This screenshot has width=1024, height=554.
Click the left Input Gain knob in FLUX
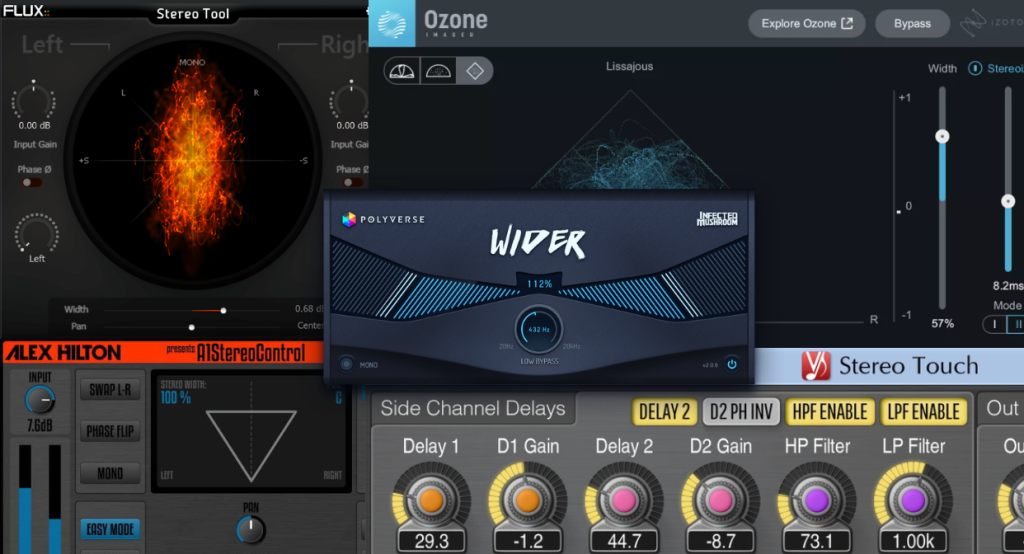33,101
